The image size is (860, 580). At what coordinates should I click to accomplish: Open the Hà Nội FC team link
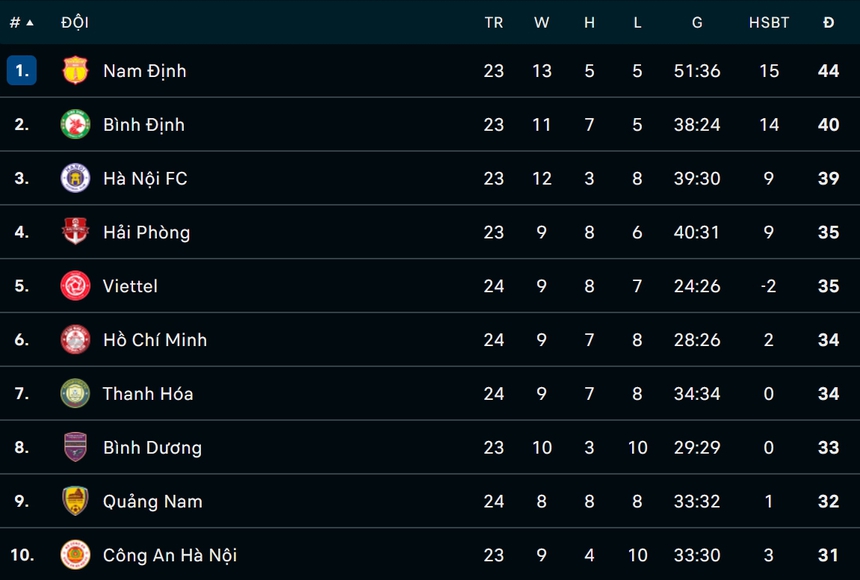pos(145,179)
